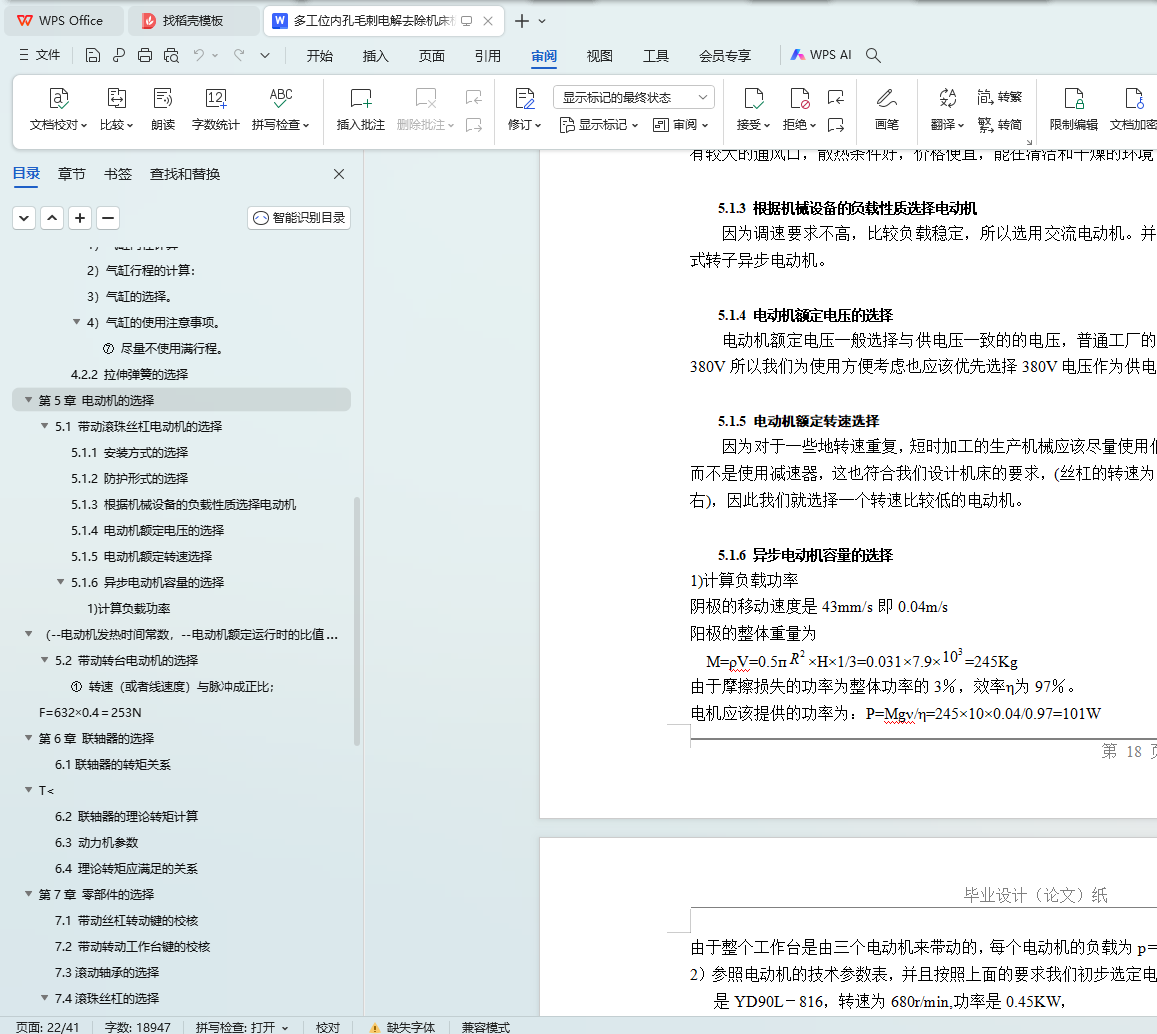Open the 审阅 pane dropdown in ribbon

click(x=680, y=125)
